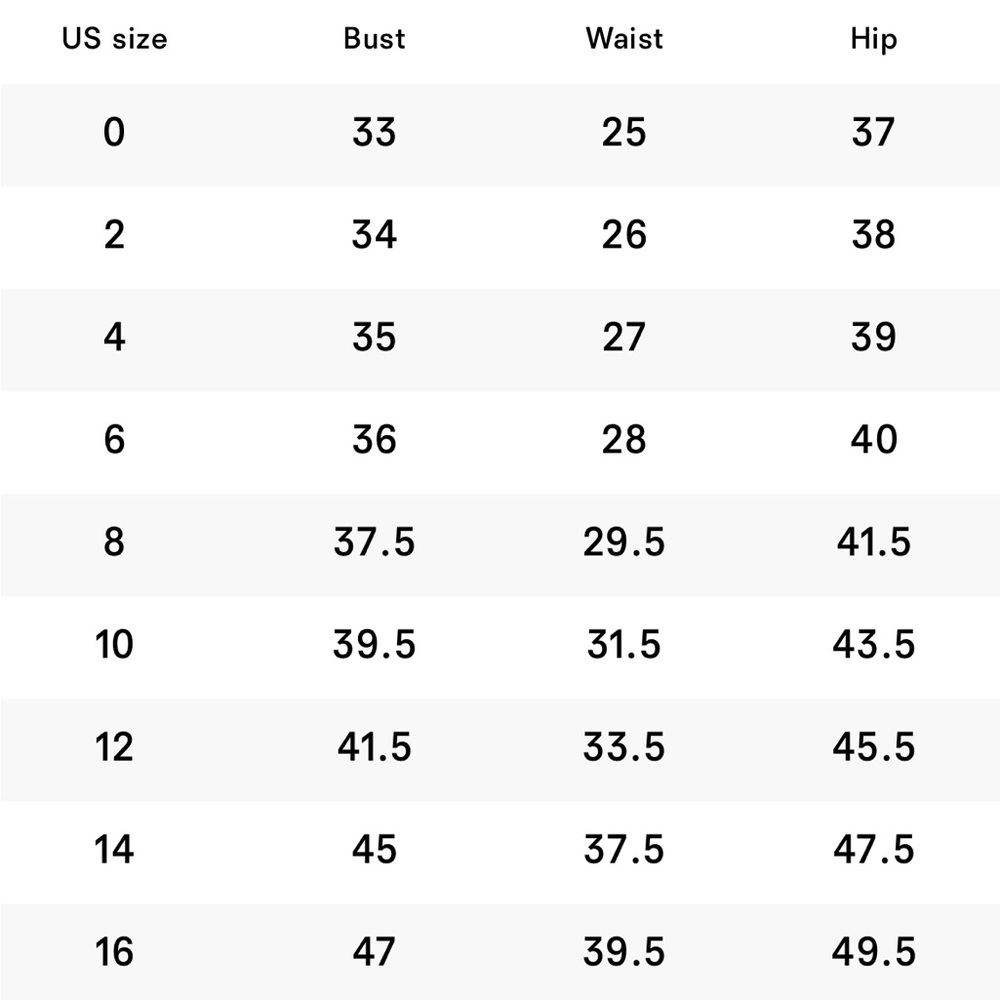Select the size 12 row label
Screen dimensions: 1000x1000
pyautogui.click(x=114, y=747)
